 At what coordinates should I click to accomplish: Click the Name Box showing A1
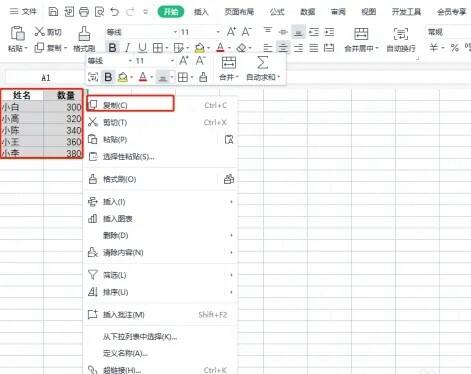click(x=45, y=78)
